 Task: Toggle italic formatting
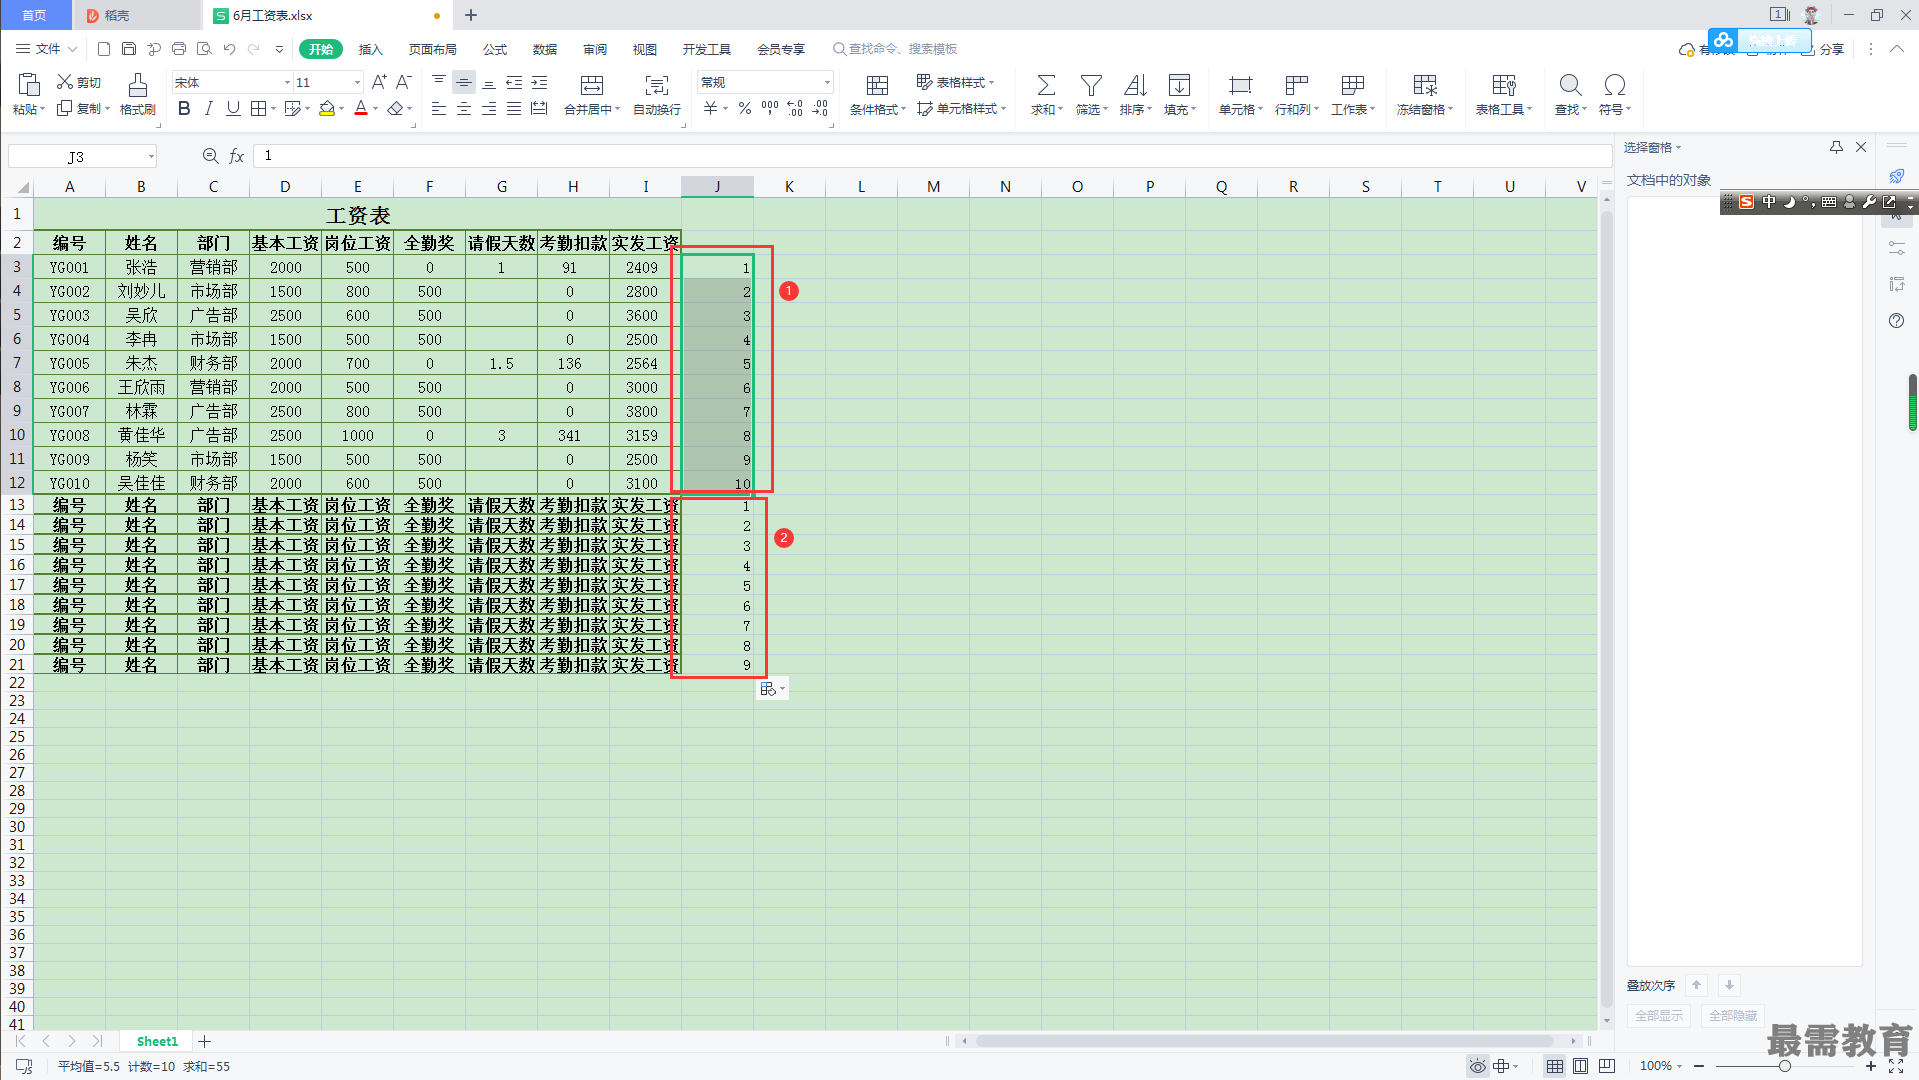click(x=208, y=109)
